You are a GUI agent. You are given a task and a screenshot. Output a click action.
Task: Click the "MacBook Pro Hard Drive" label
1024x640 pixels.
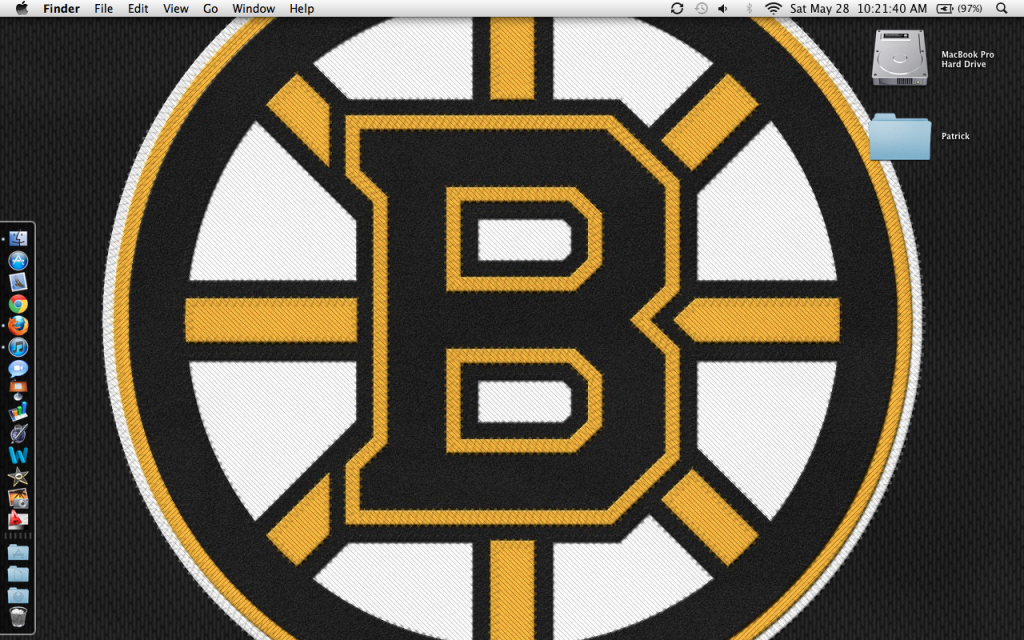[967, 59]
